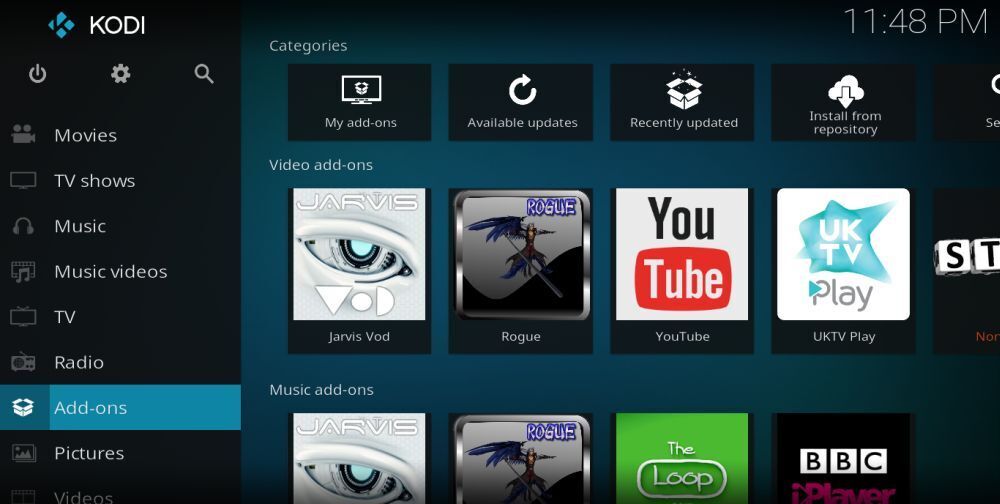The width and height of the screenshot is (1000, 504).
Task: Click the Music add-ons heading
Action: click(x=321, y=390)
